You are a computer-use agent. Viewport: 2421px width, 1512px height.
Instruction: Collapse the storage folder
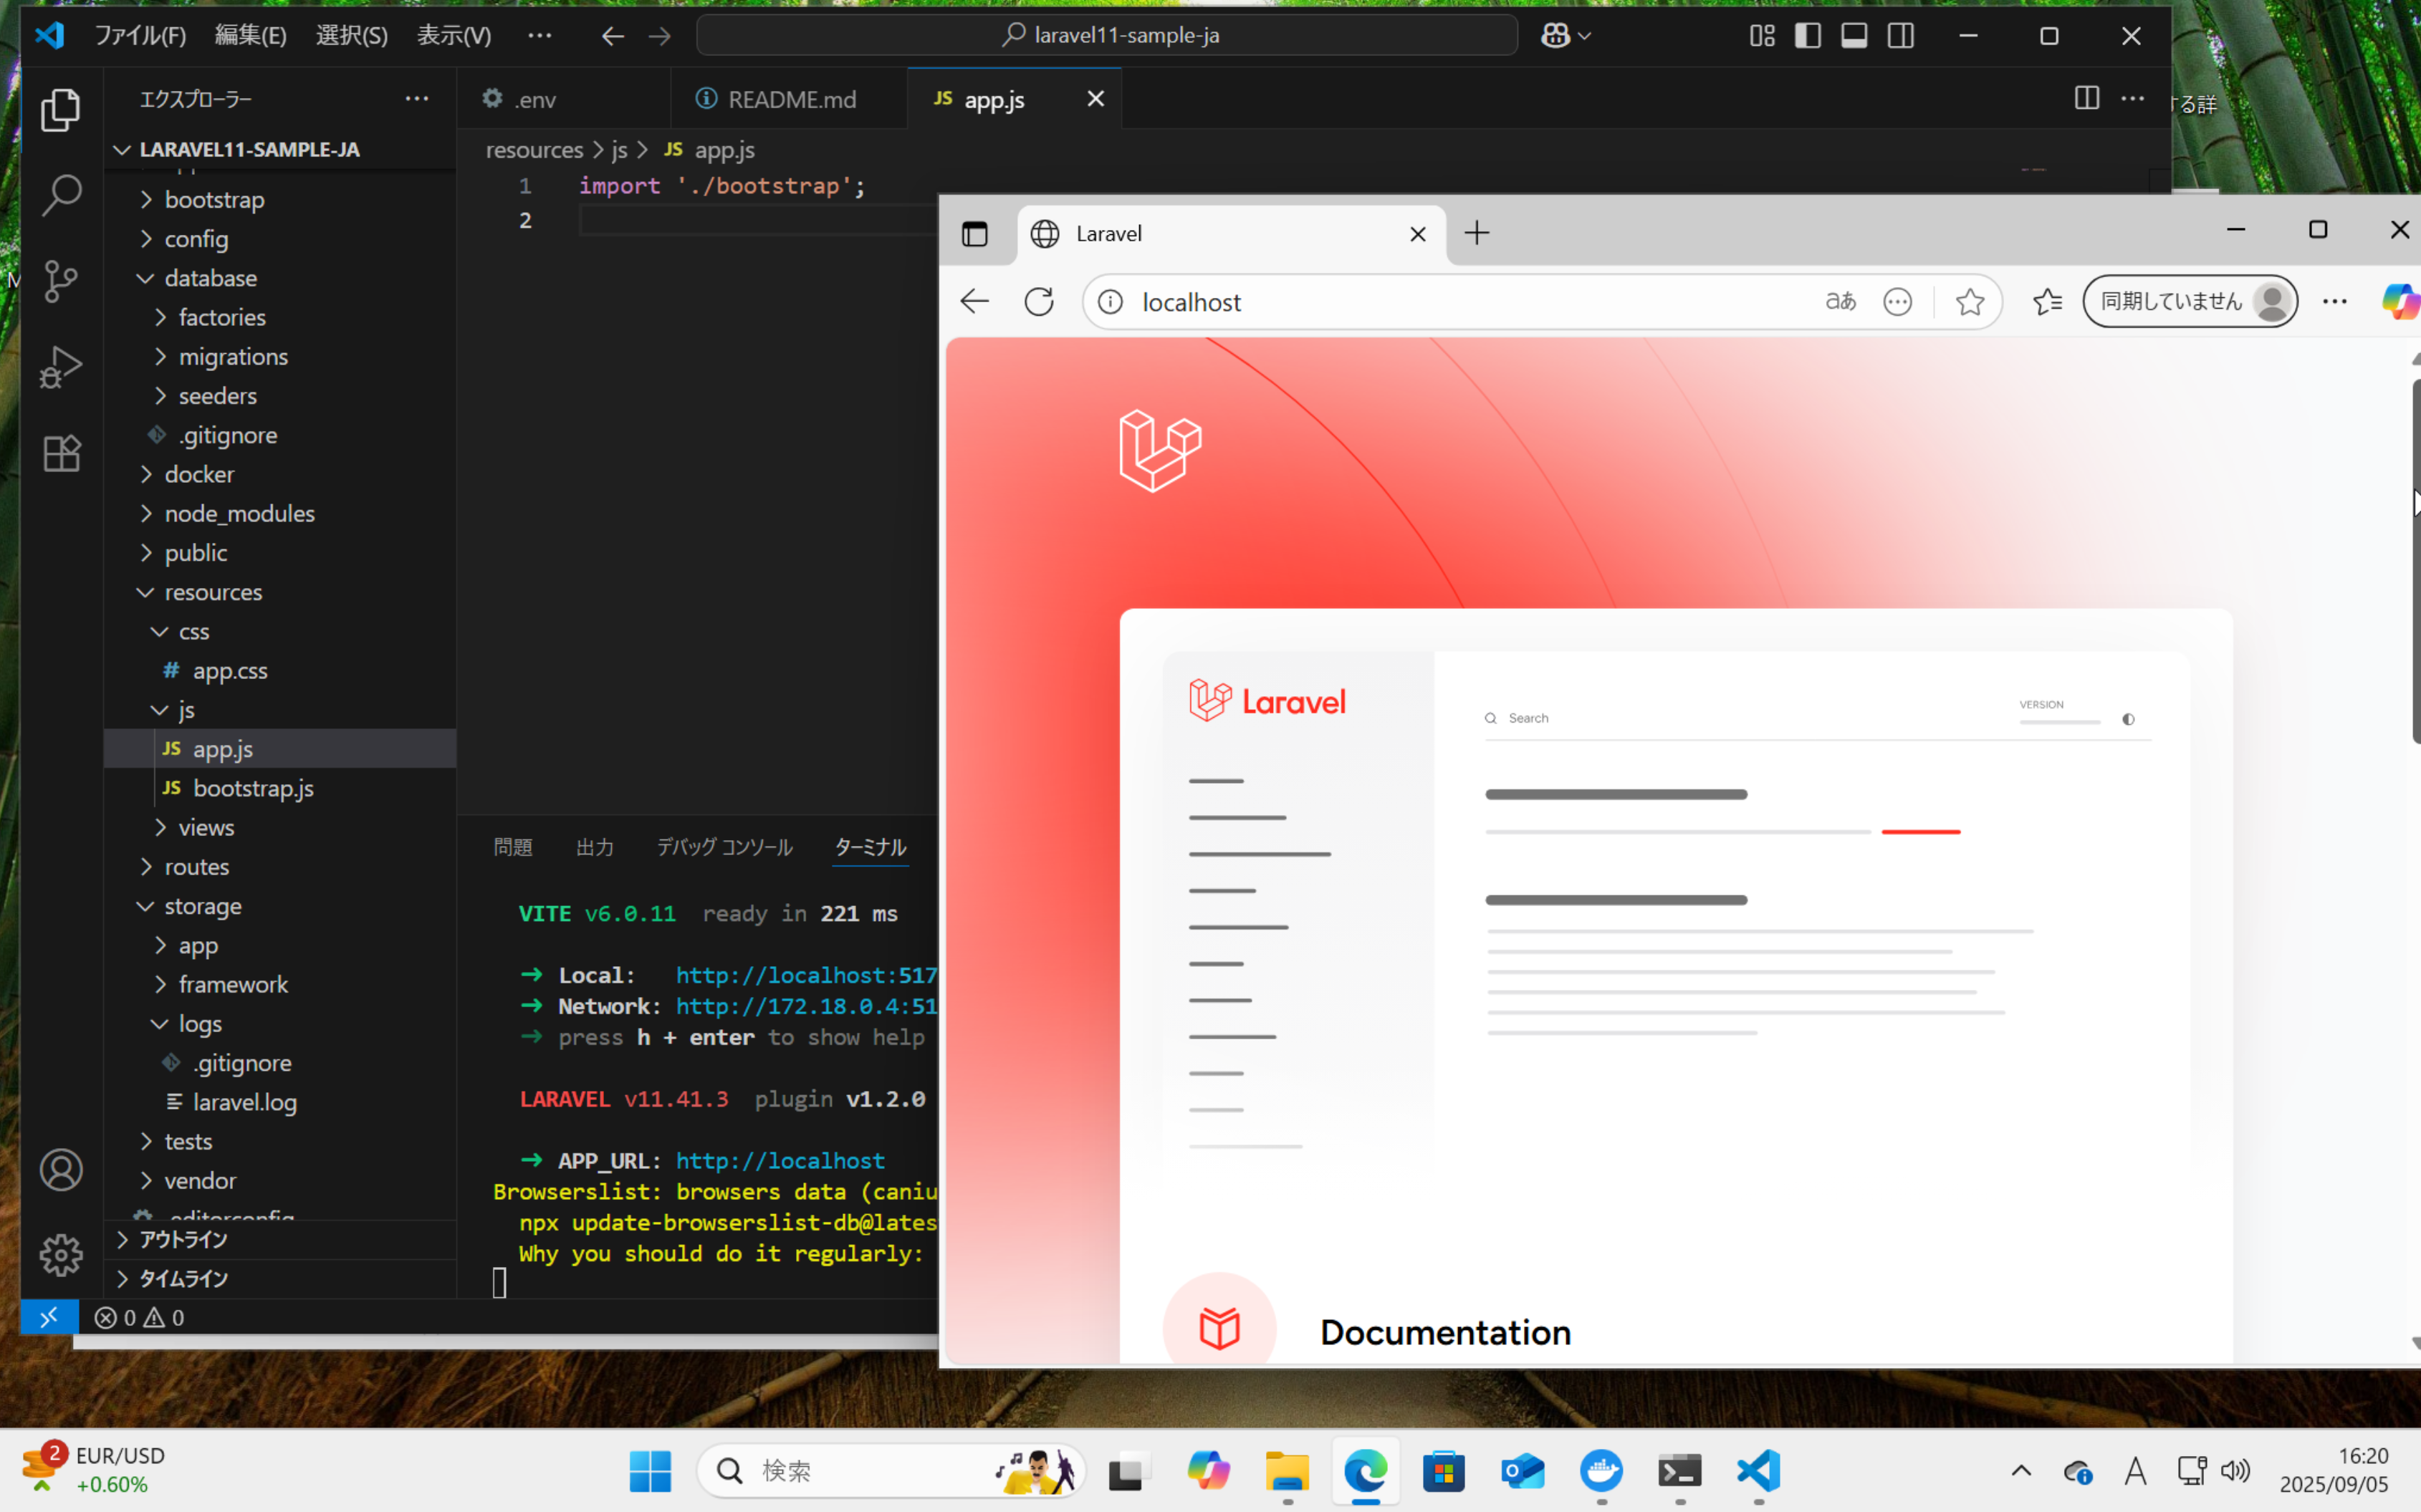203,906
